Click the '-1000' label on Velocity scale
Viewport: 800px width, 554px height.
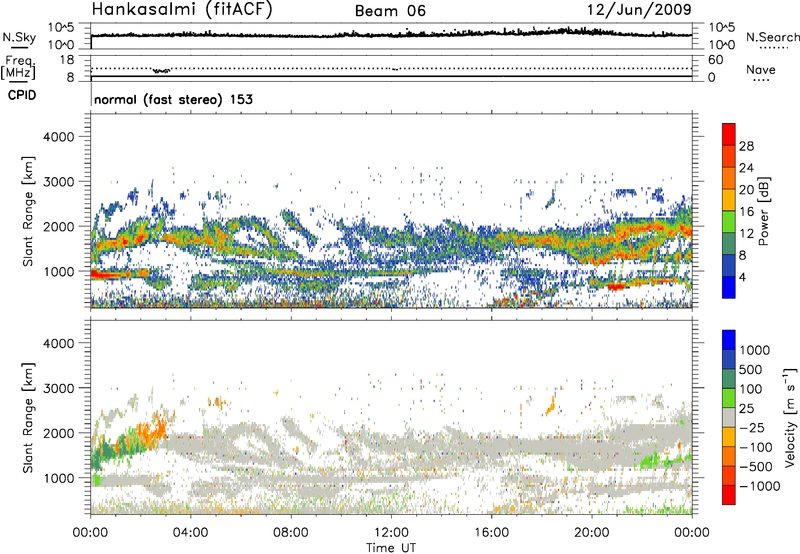[760, 486]
